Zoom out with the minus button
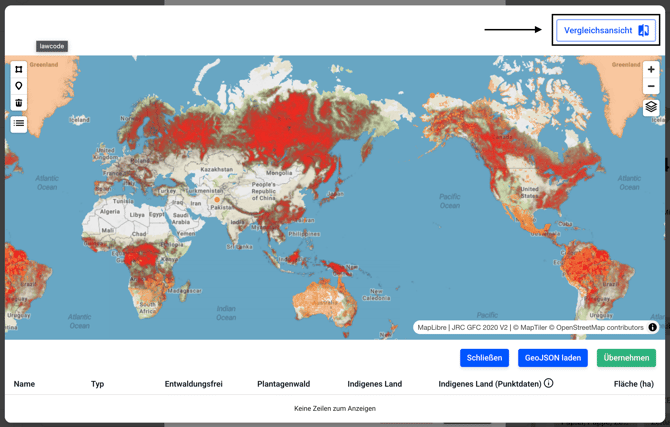 click(x=651, y=86)
